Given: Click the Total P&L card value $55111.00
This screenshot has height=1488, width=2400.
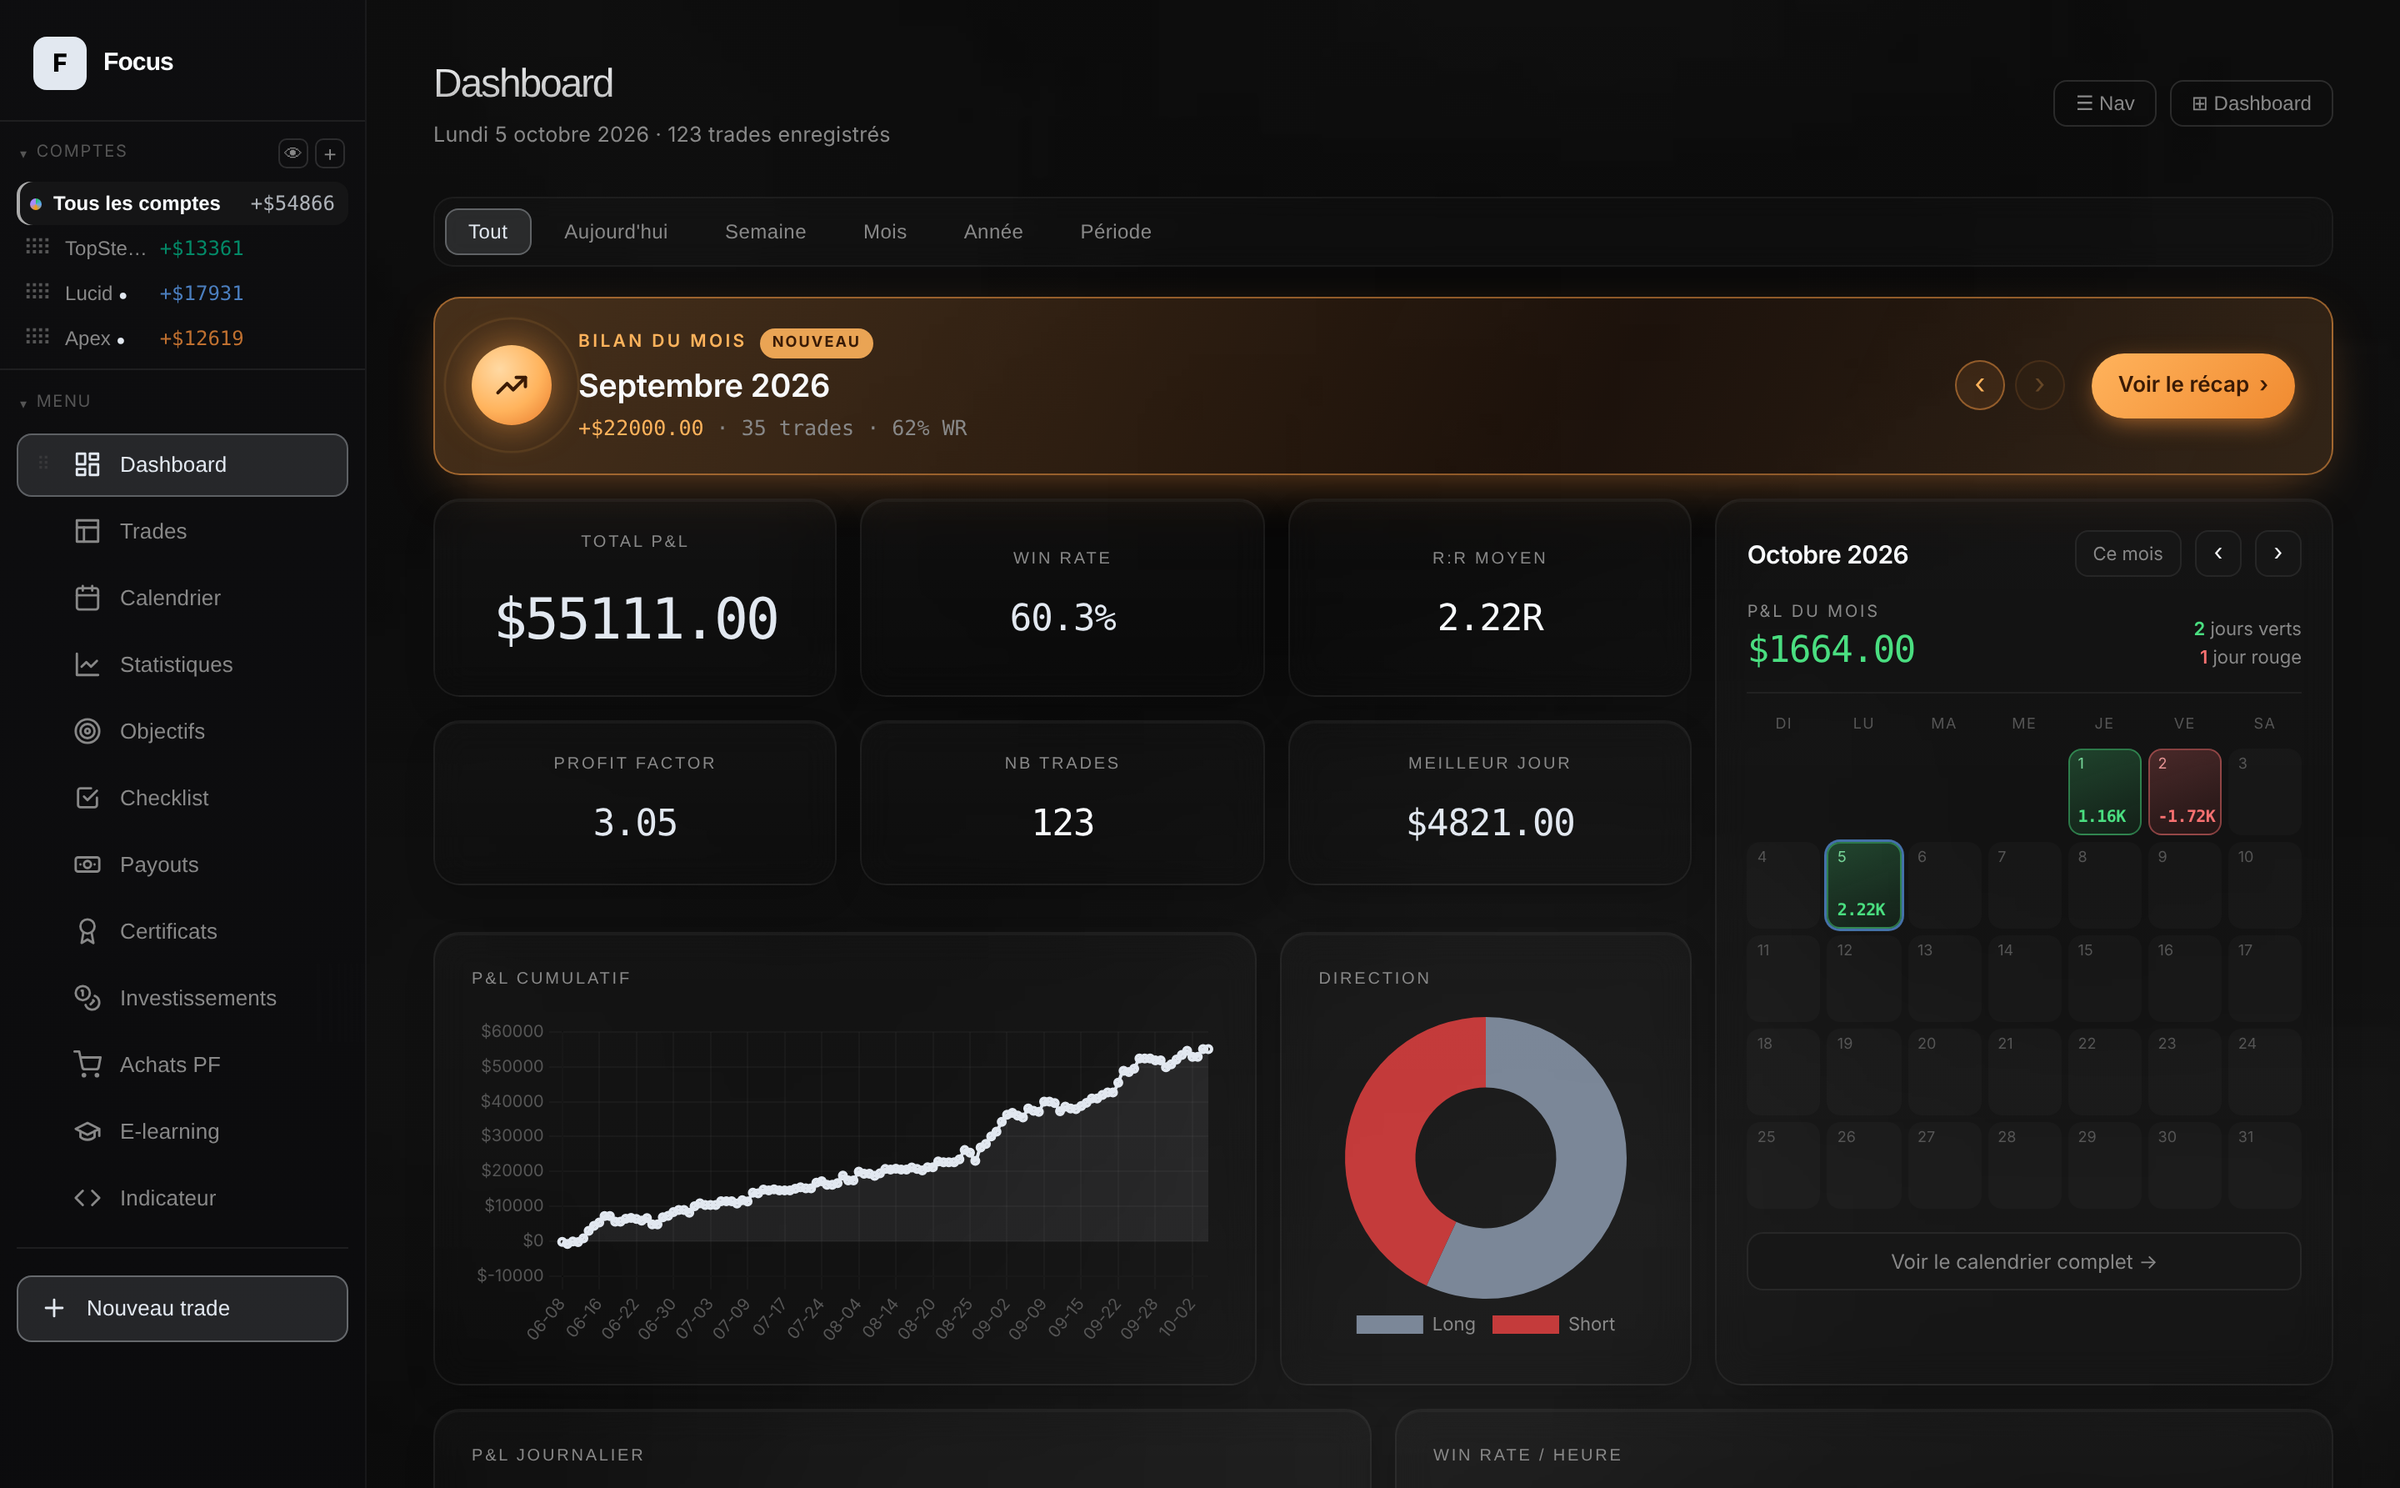Looking at the screenshot, I should 636,618.
